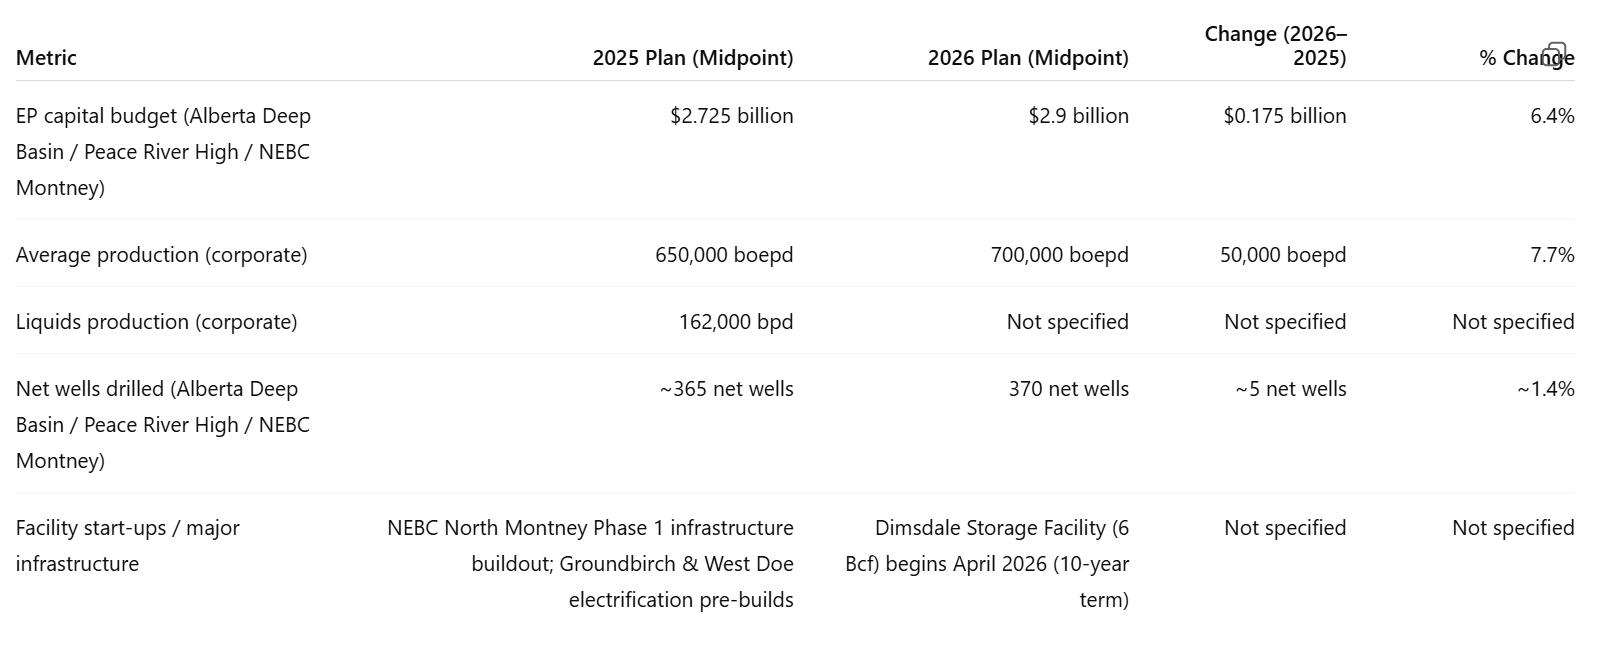Image resolution: width=1617 pixels, height=666 pixels.
Task: Click the 650,000 boepd value
Action: 724,255
